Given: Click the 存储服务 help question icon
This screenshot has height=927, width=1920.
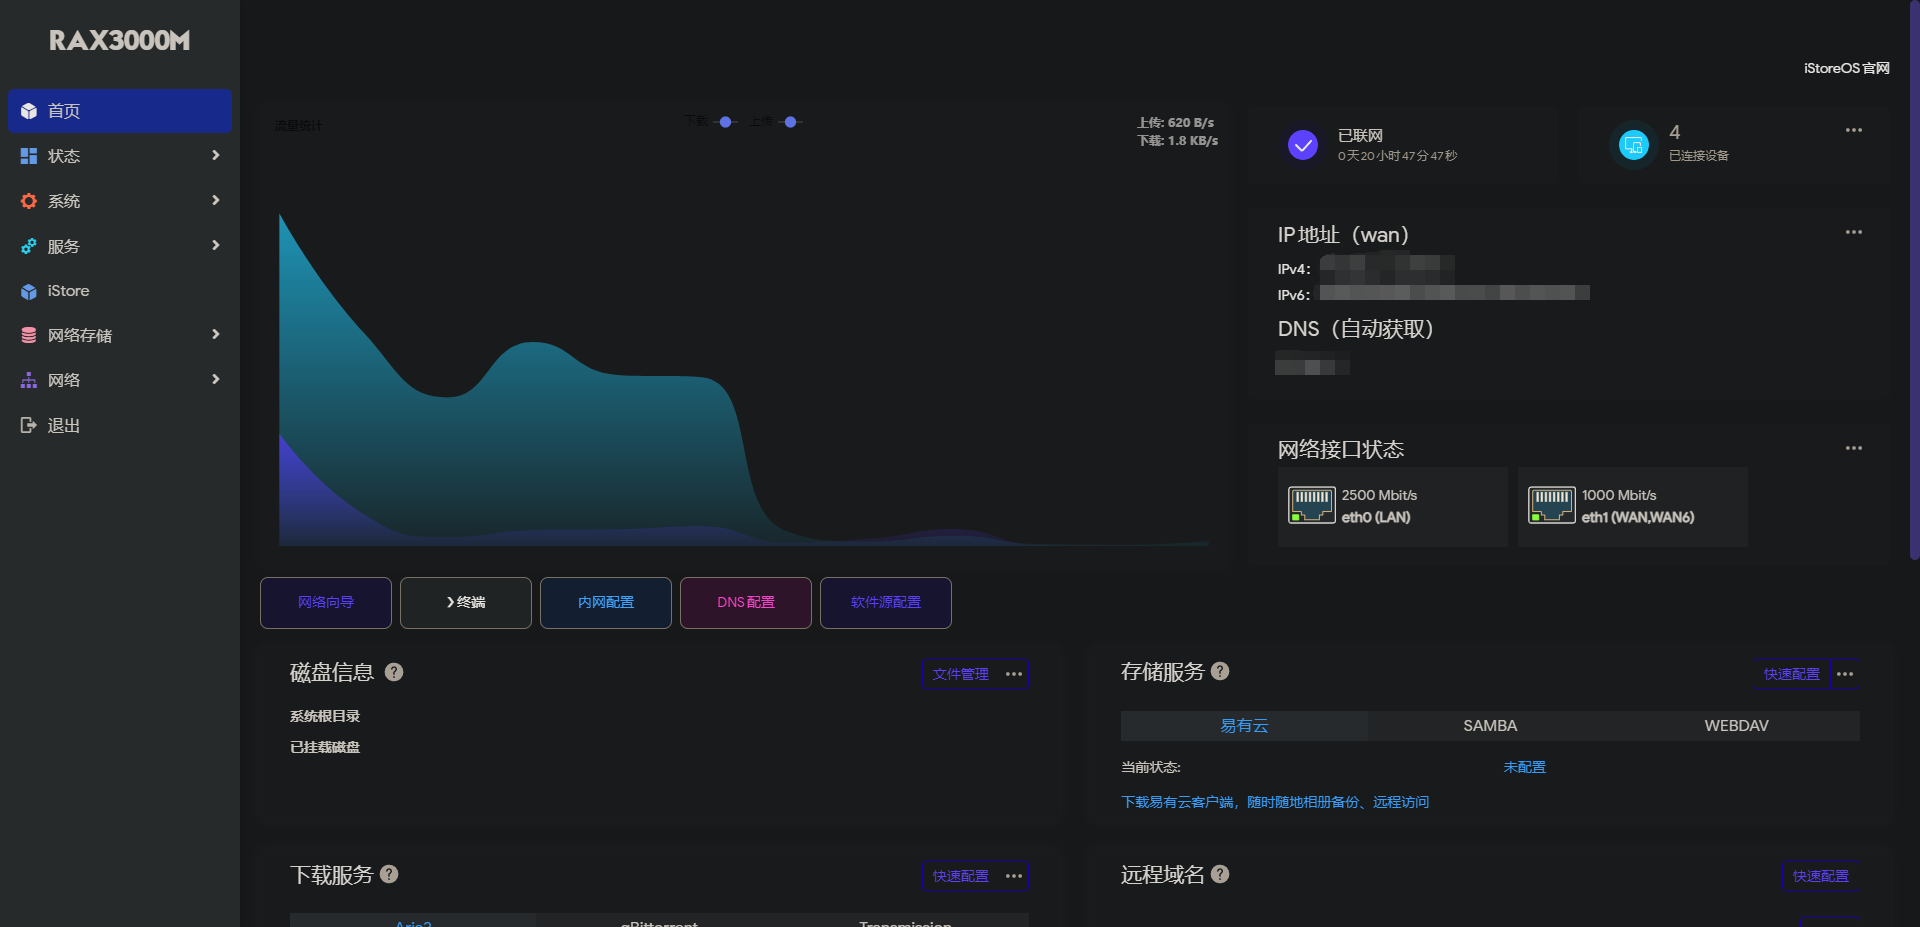Looking at the screenshot, I should [x=1220, y=672].
